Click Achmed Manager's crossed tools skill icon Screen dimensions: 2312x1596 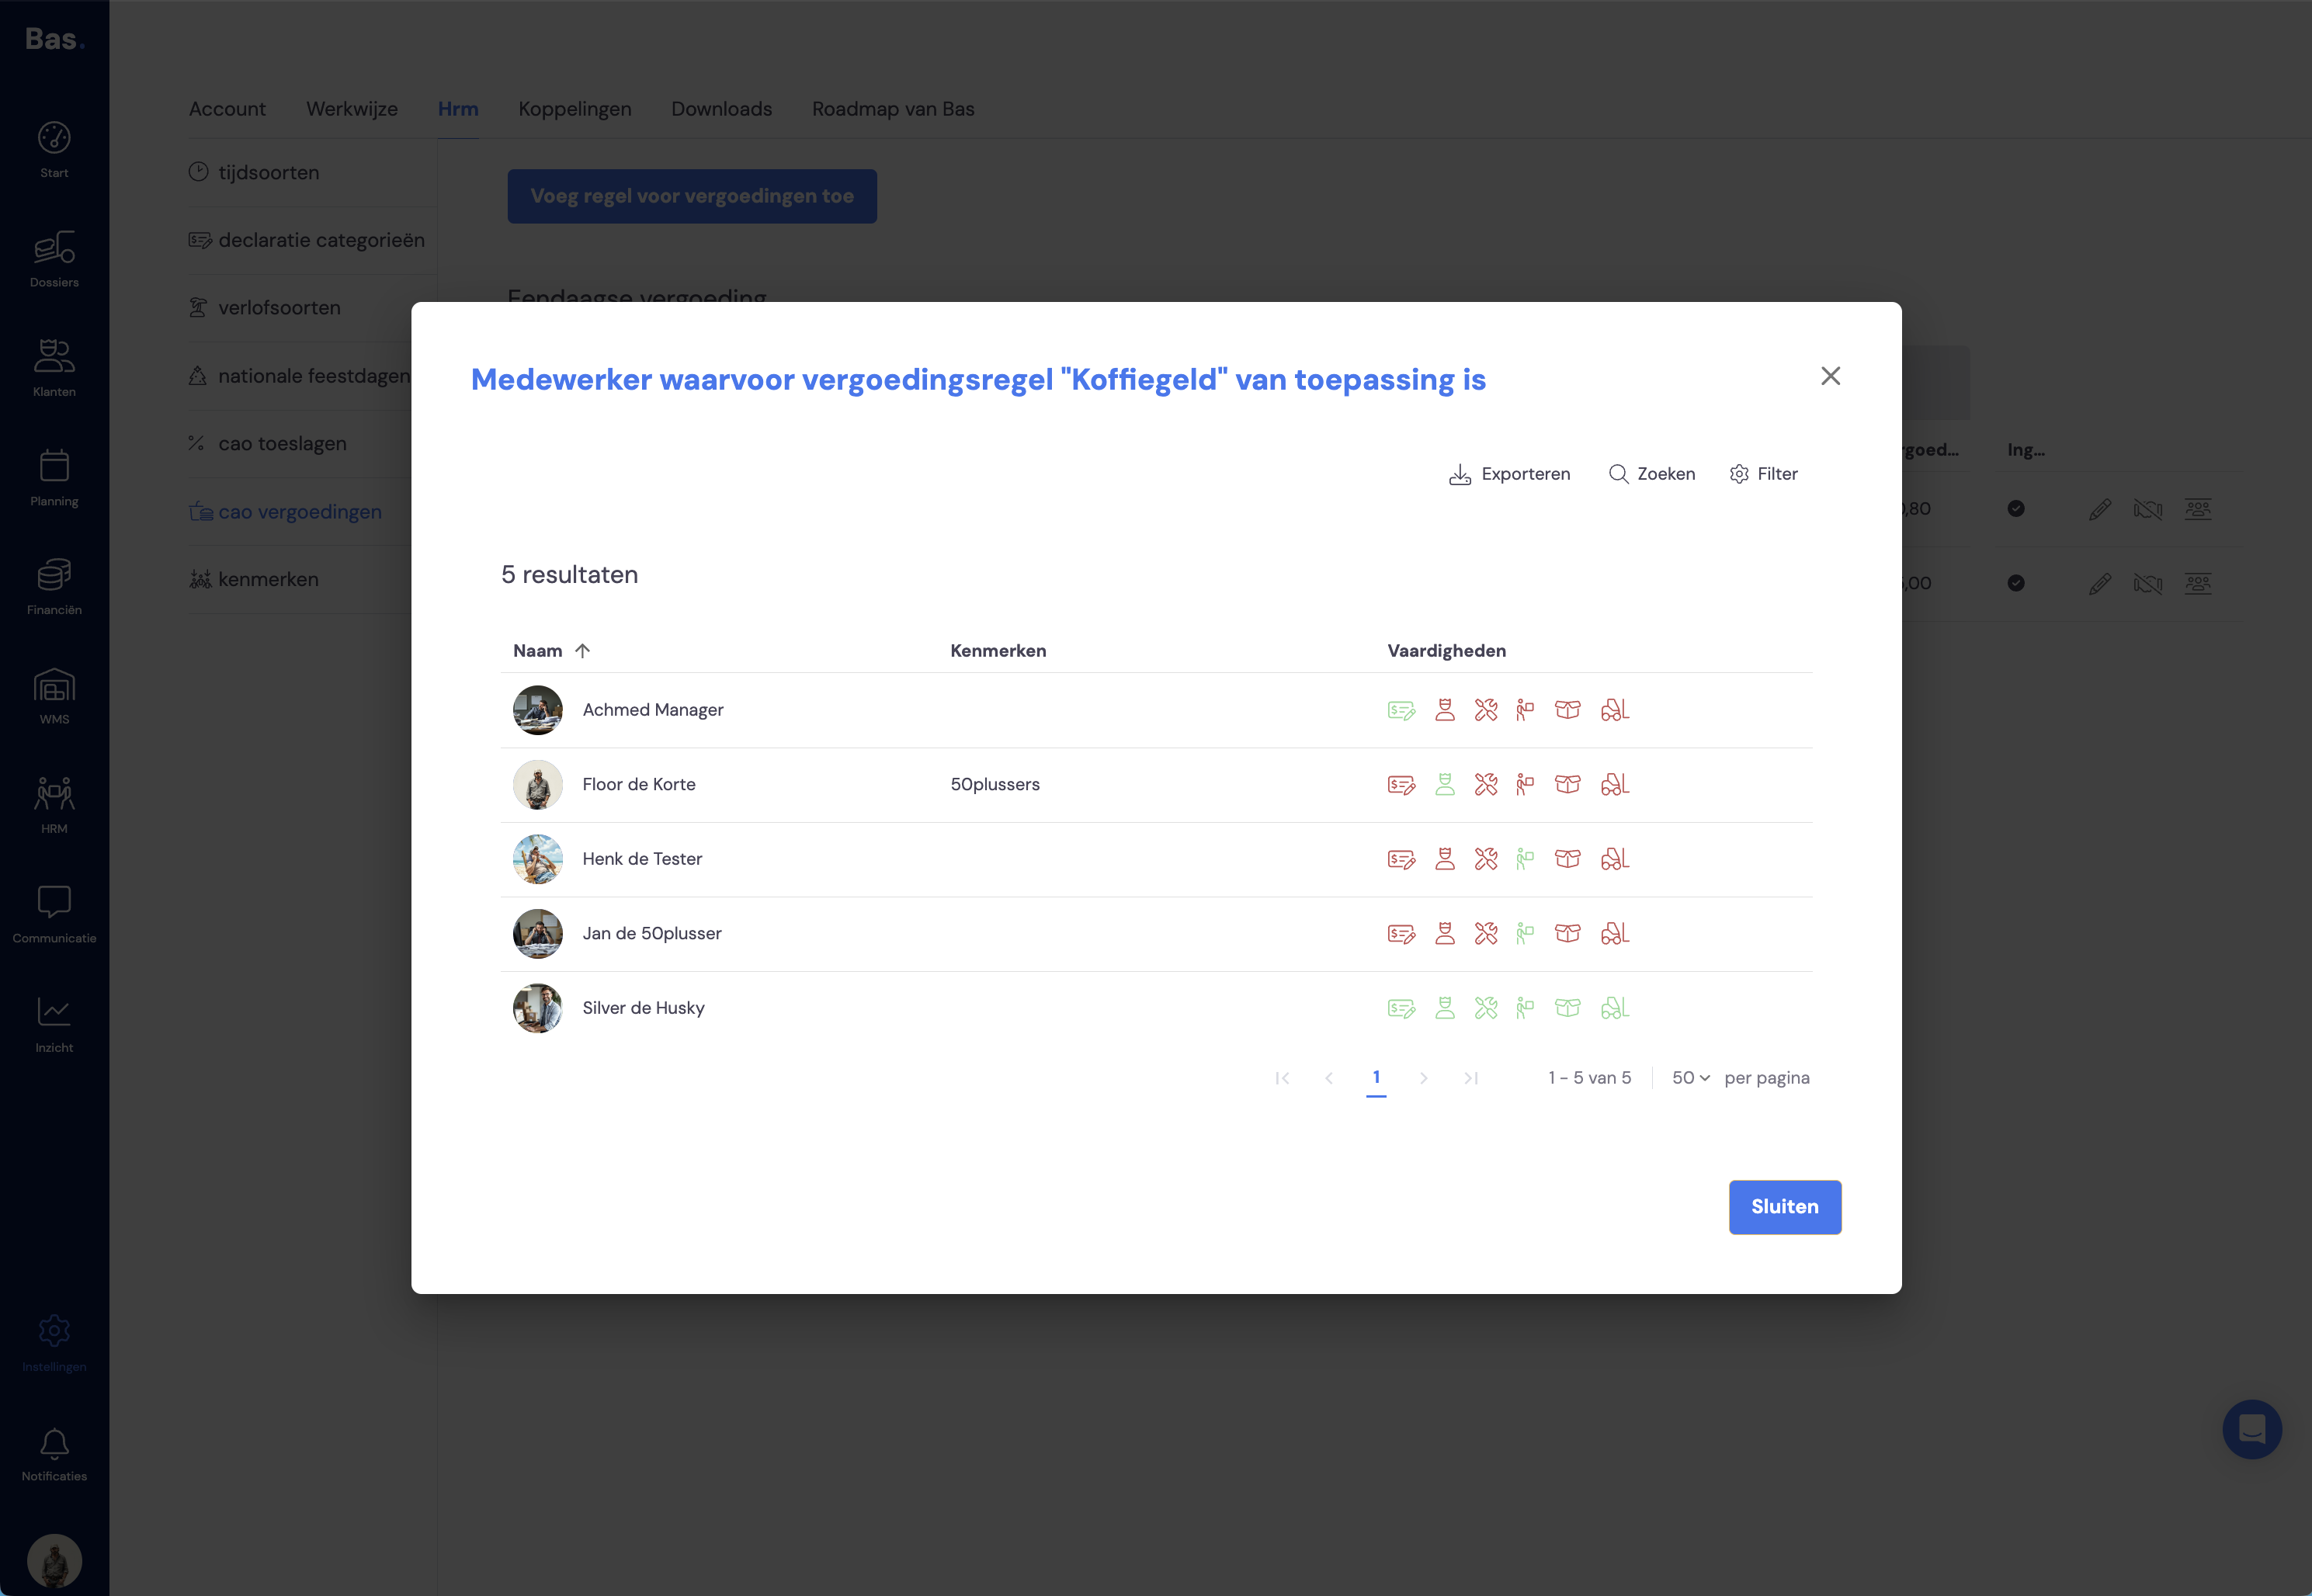(1486, 710)
